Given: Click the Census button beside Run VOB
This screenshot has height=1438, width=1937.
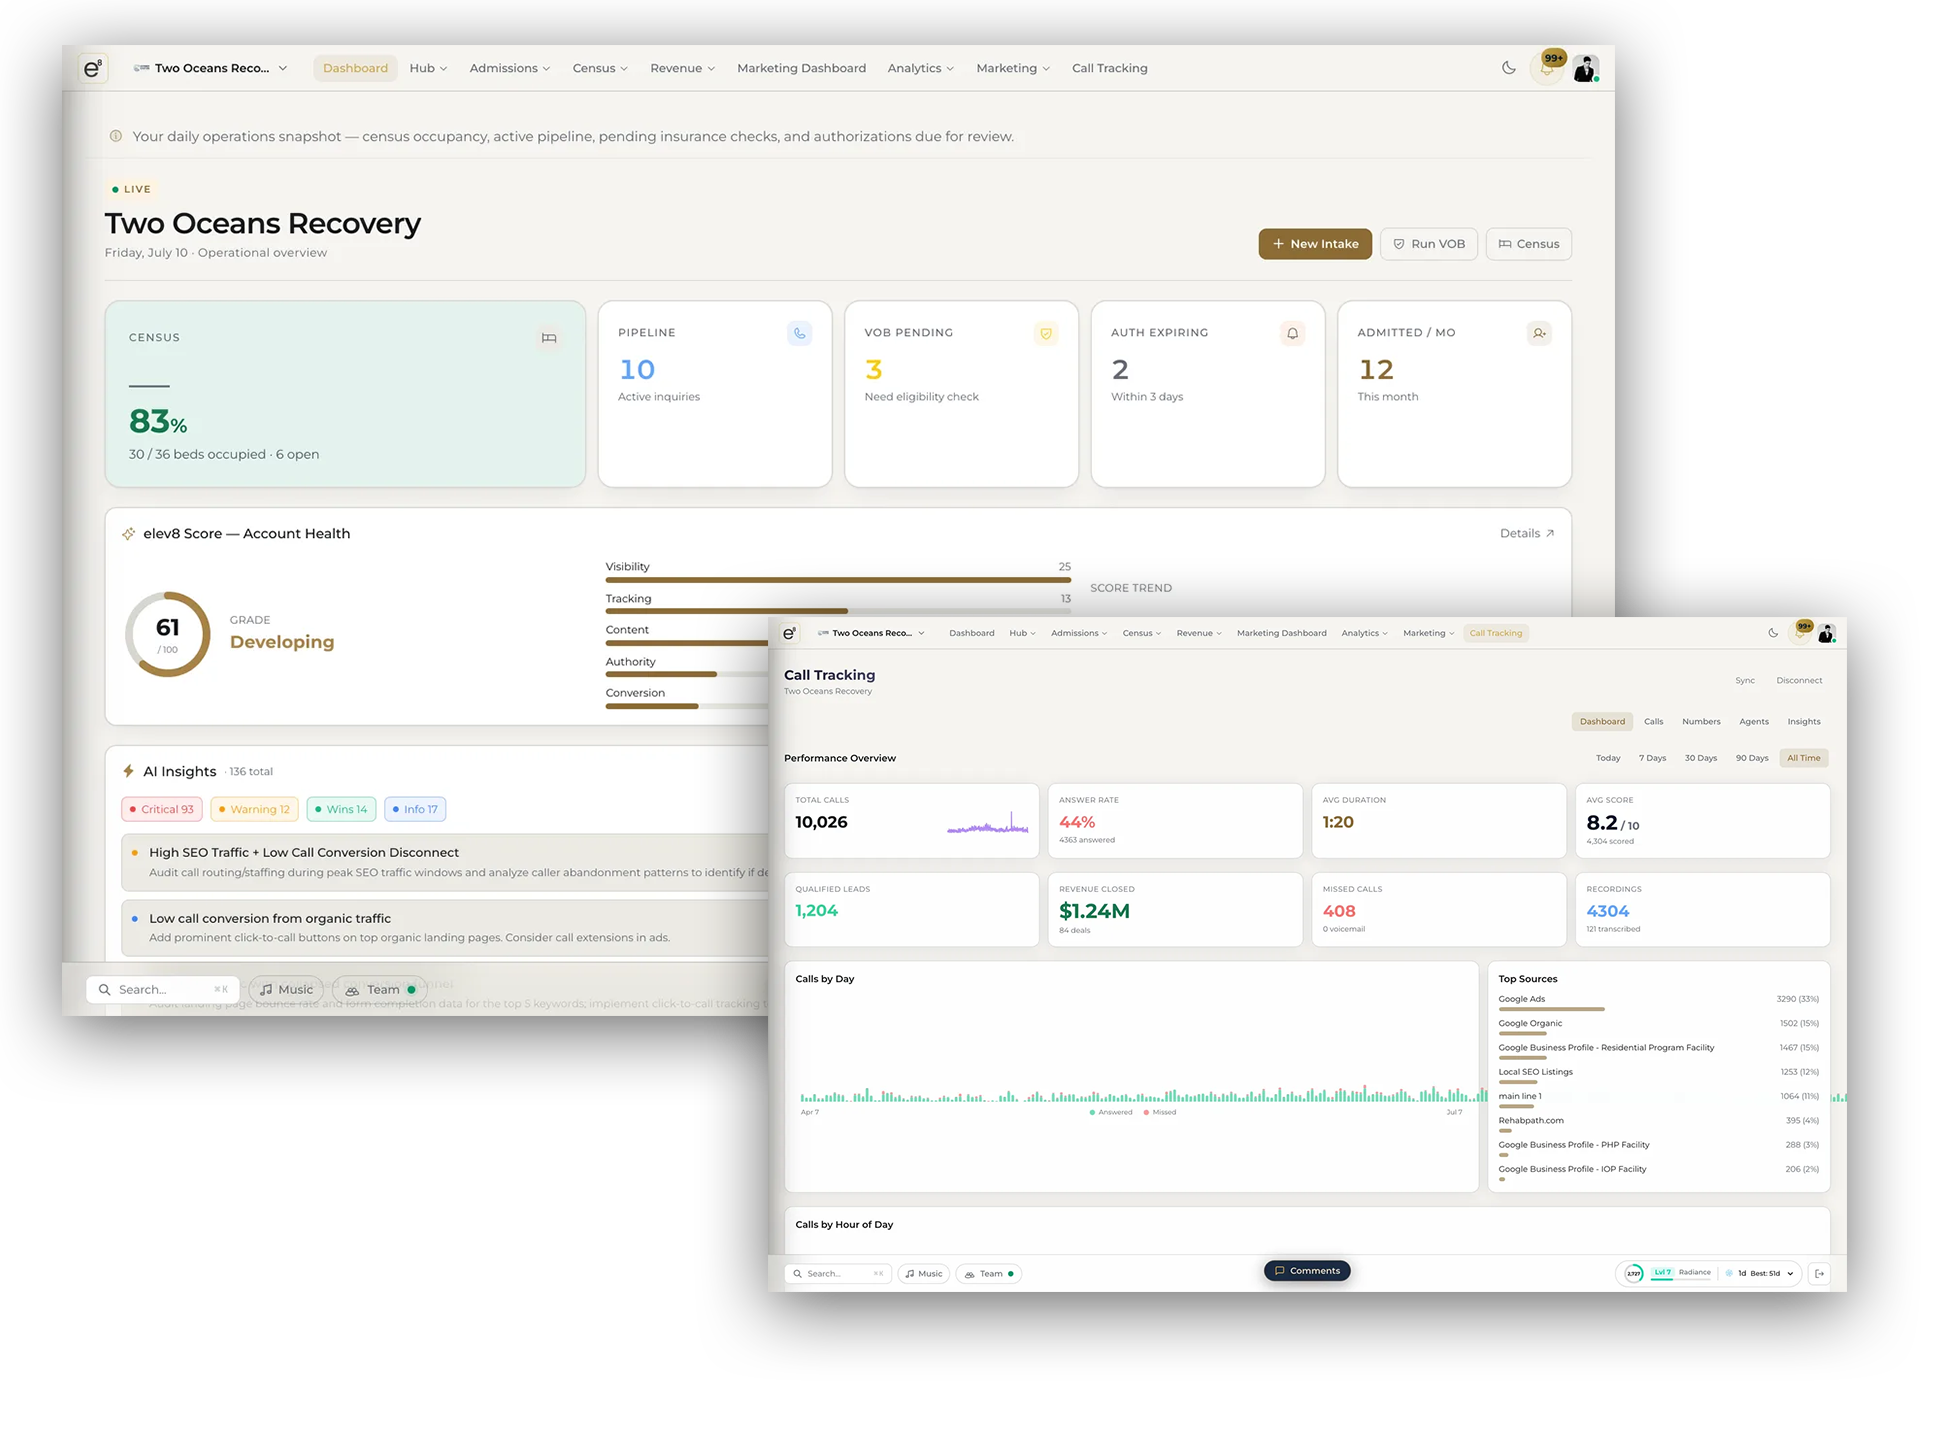Looking at the screenshot, I should (1529, 244).
